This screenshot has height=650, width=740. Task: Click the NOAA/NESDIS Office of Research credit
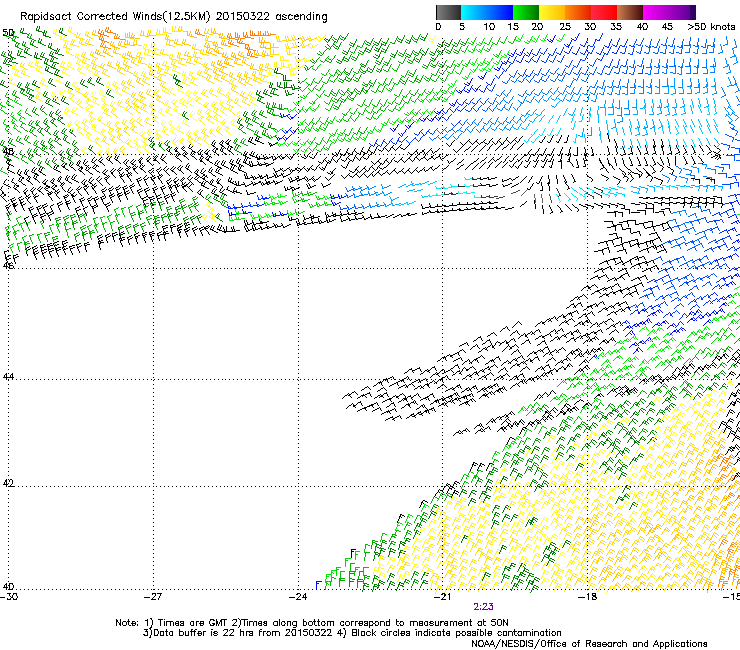click(589, 644)
